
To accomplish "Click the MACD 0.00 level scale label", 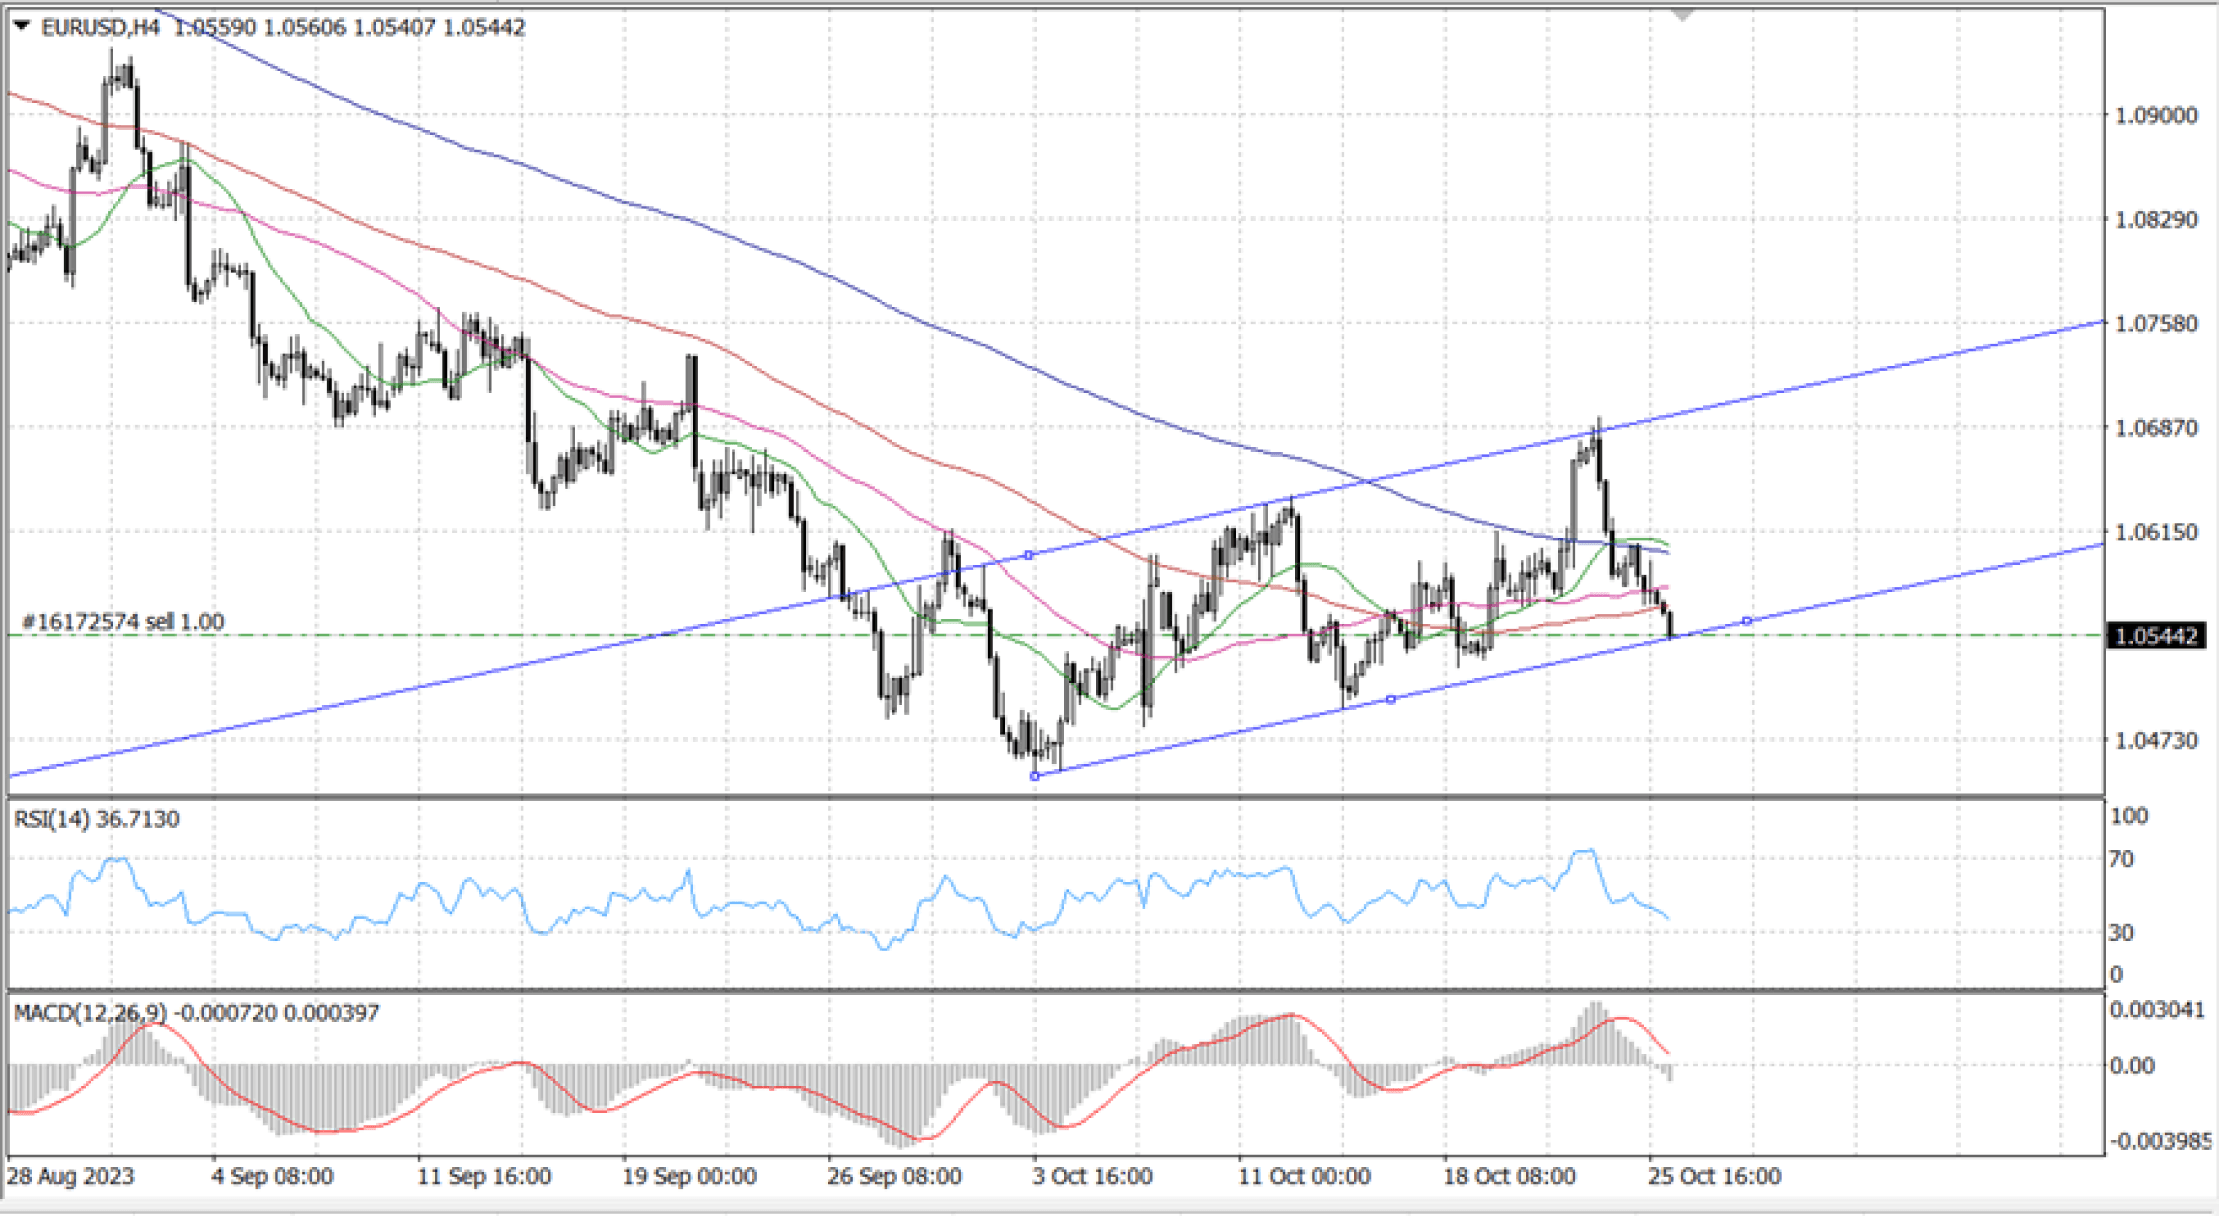I will point(2131,1066).
